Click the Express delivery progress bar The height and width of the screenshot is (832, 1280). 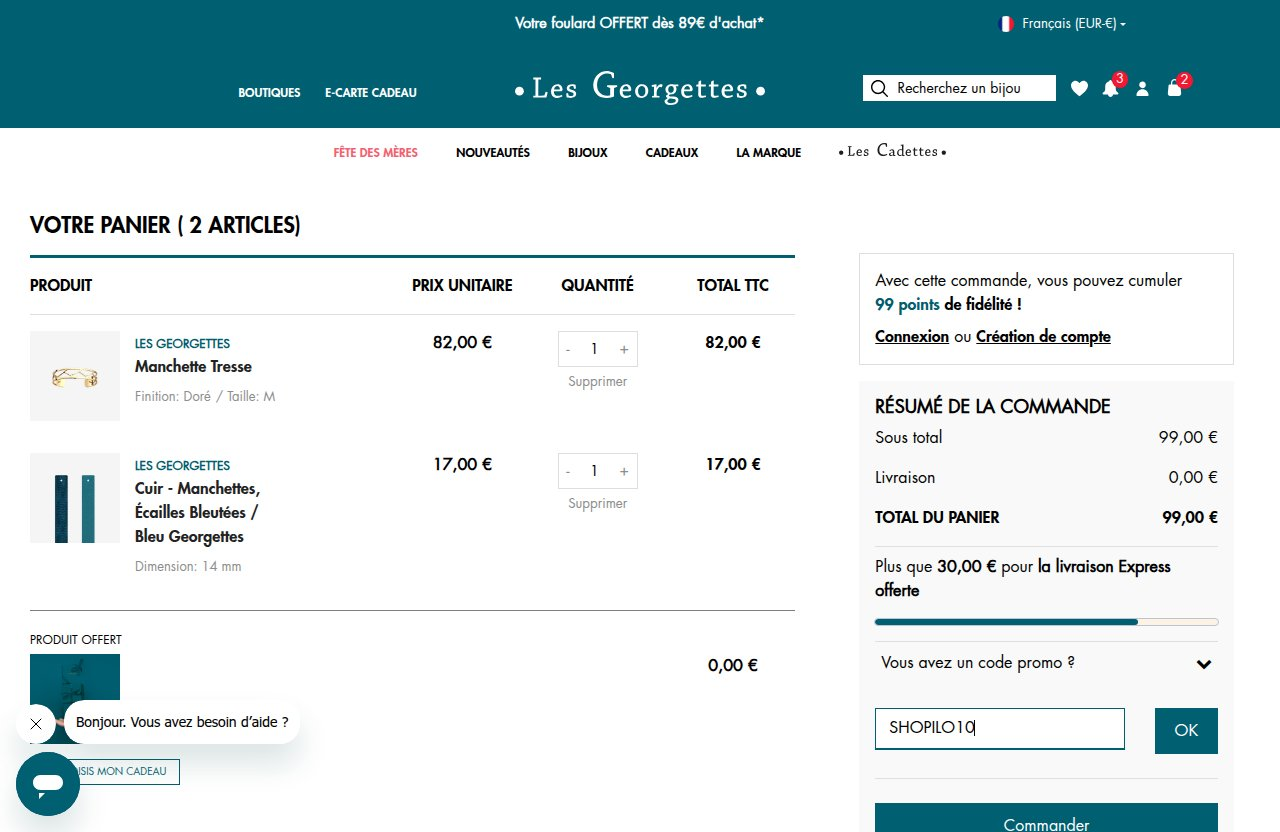[1046, 622]
